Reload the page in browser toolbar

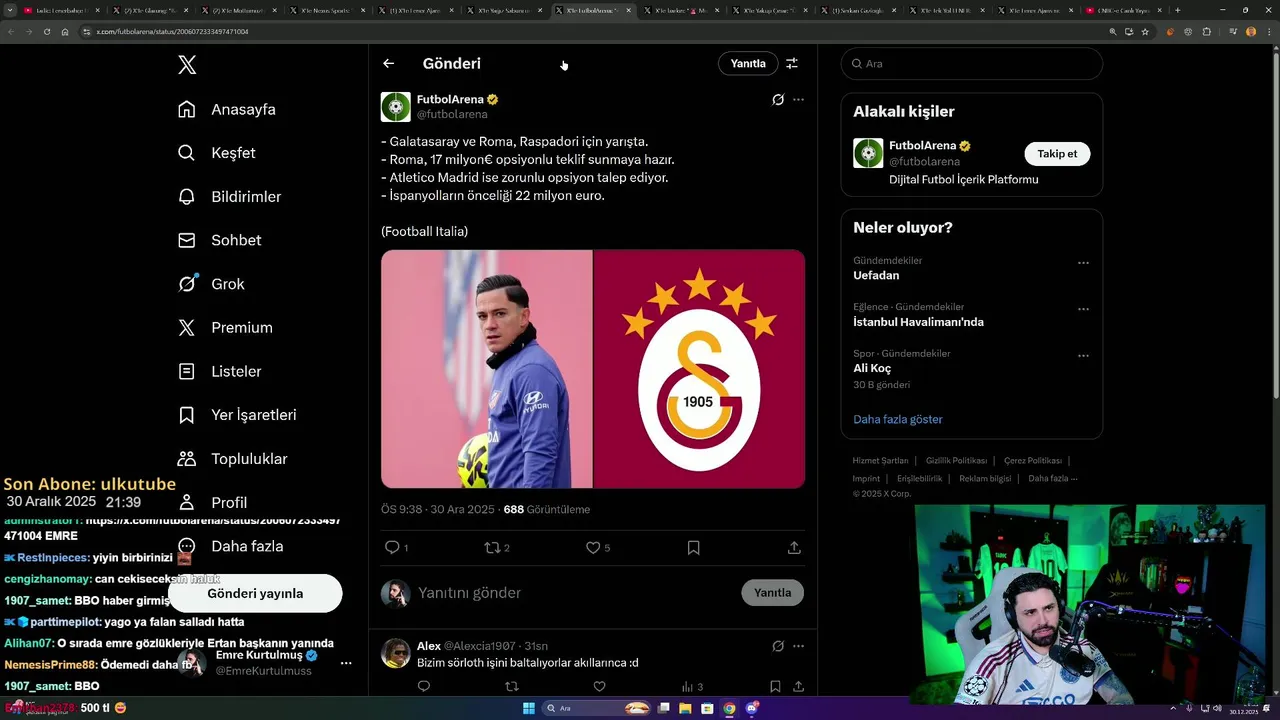(46, 31)
